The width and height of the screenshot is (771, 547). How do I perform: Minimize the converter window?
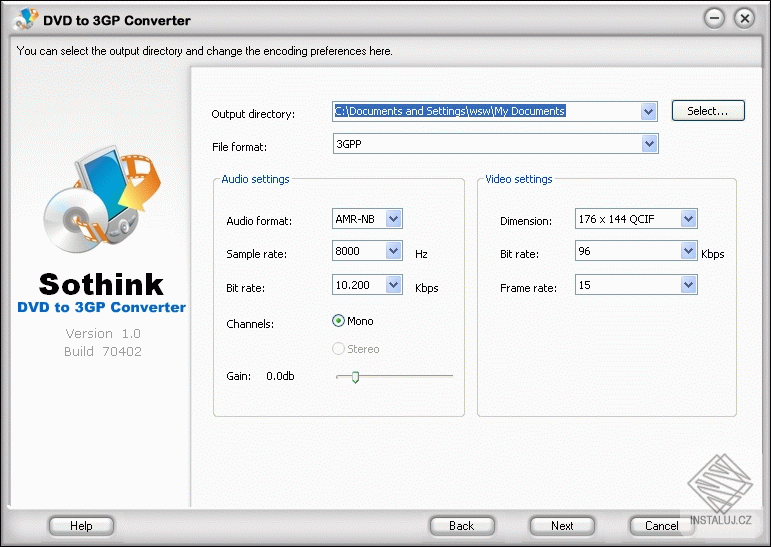714,18
